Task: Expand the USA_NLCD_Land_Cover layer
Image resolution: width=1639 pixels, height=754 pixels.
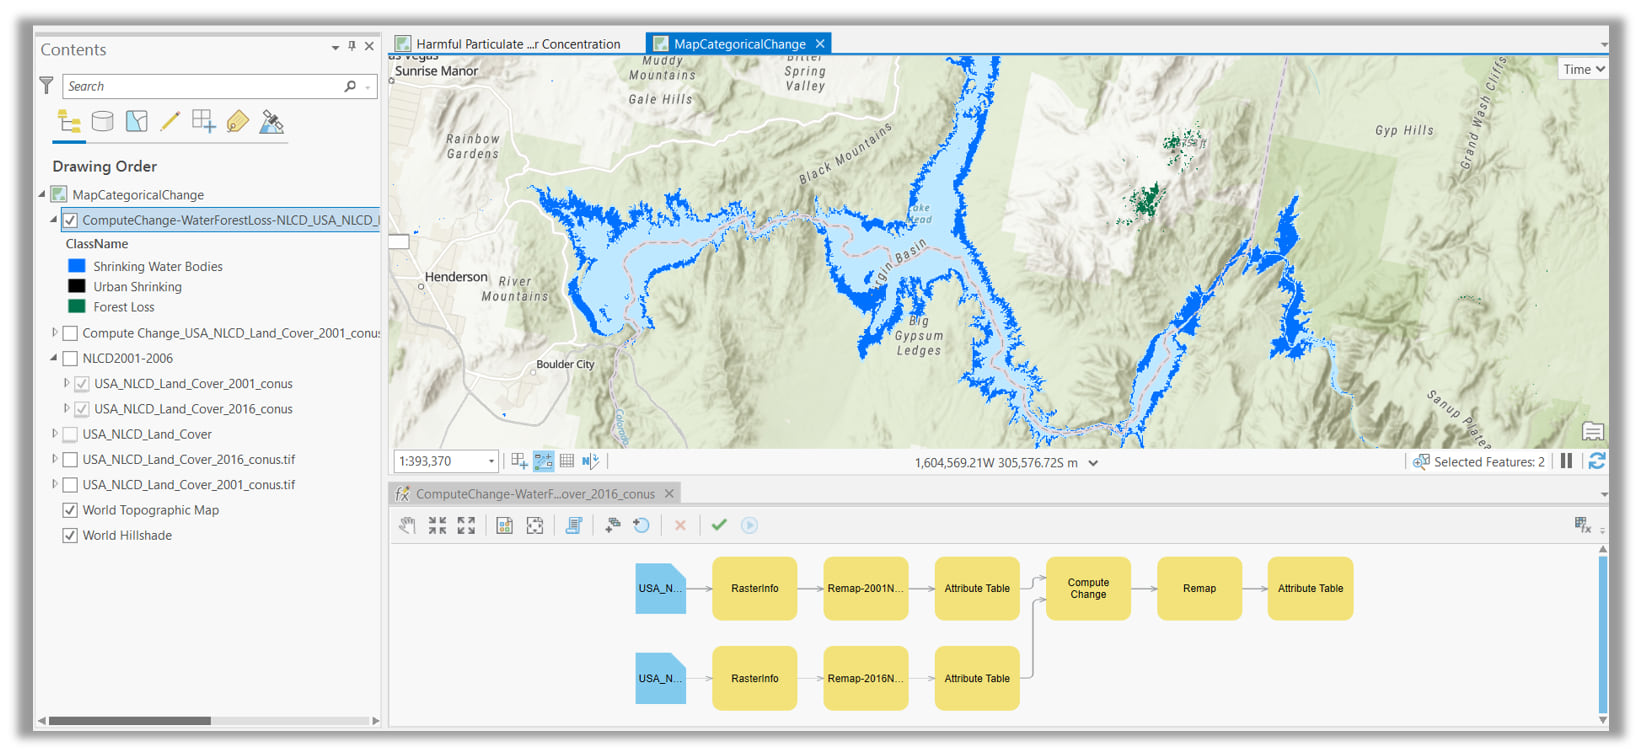Action: pyautogui.click(x=54, y=433)
